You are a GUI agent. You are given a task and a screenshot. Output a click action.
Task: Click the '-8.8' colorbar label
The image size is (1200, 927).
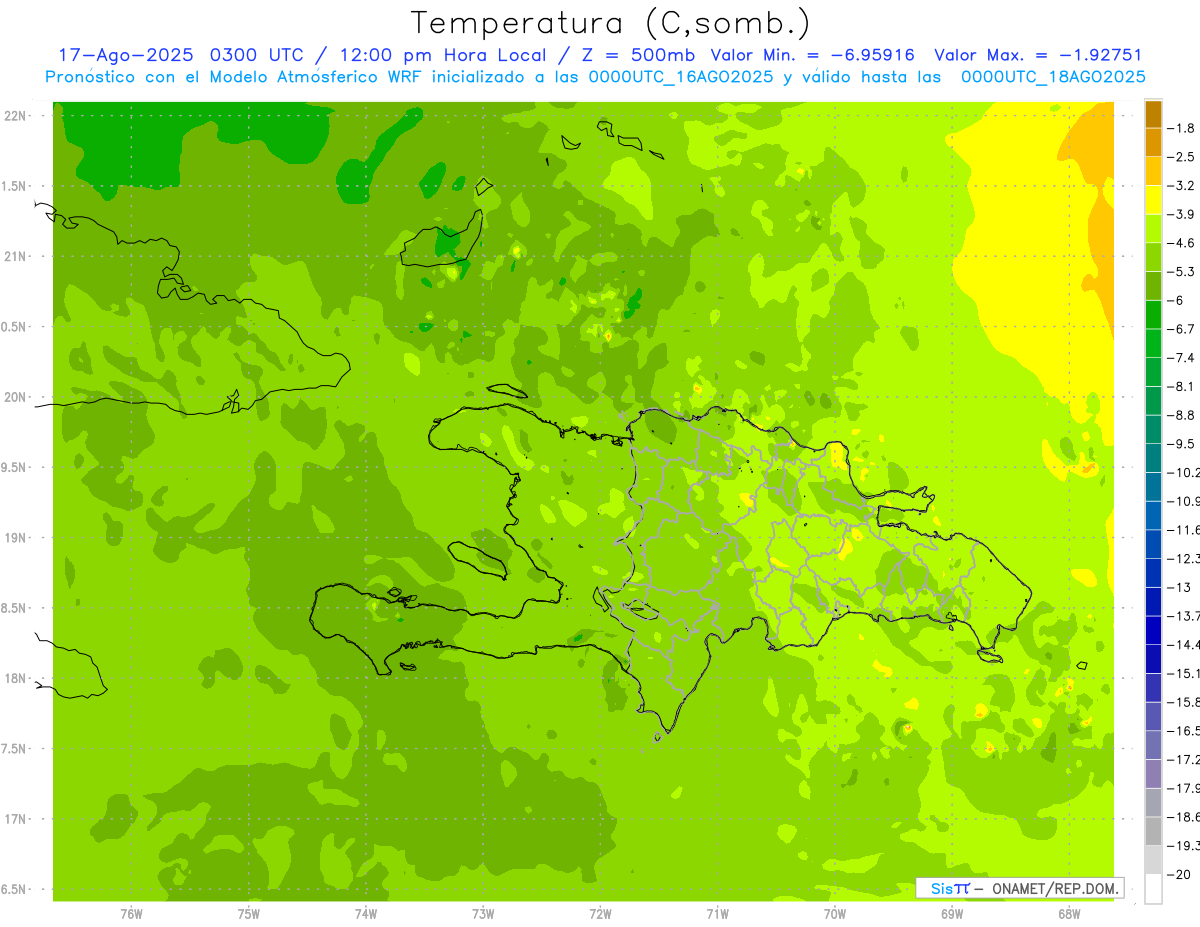point(1181,415)
